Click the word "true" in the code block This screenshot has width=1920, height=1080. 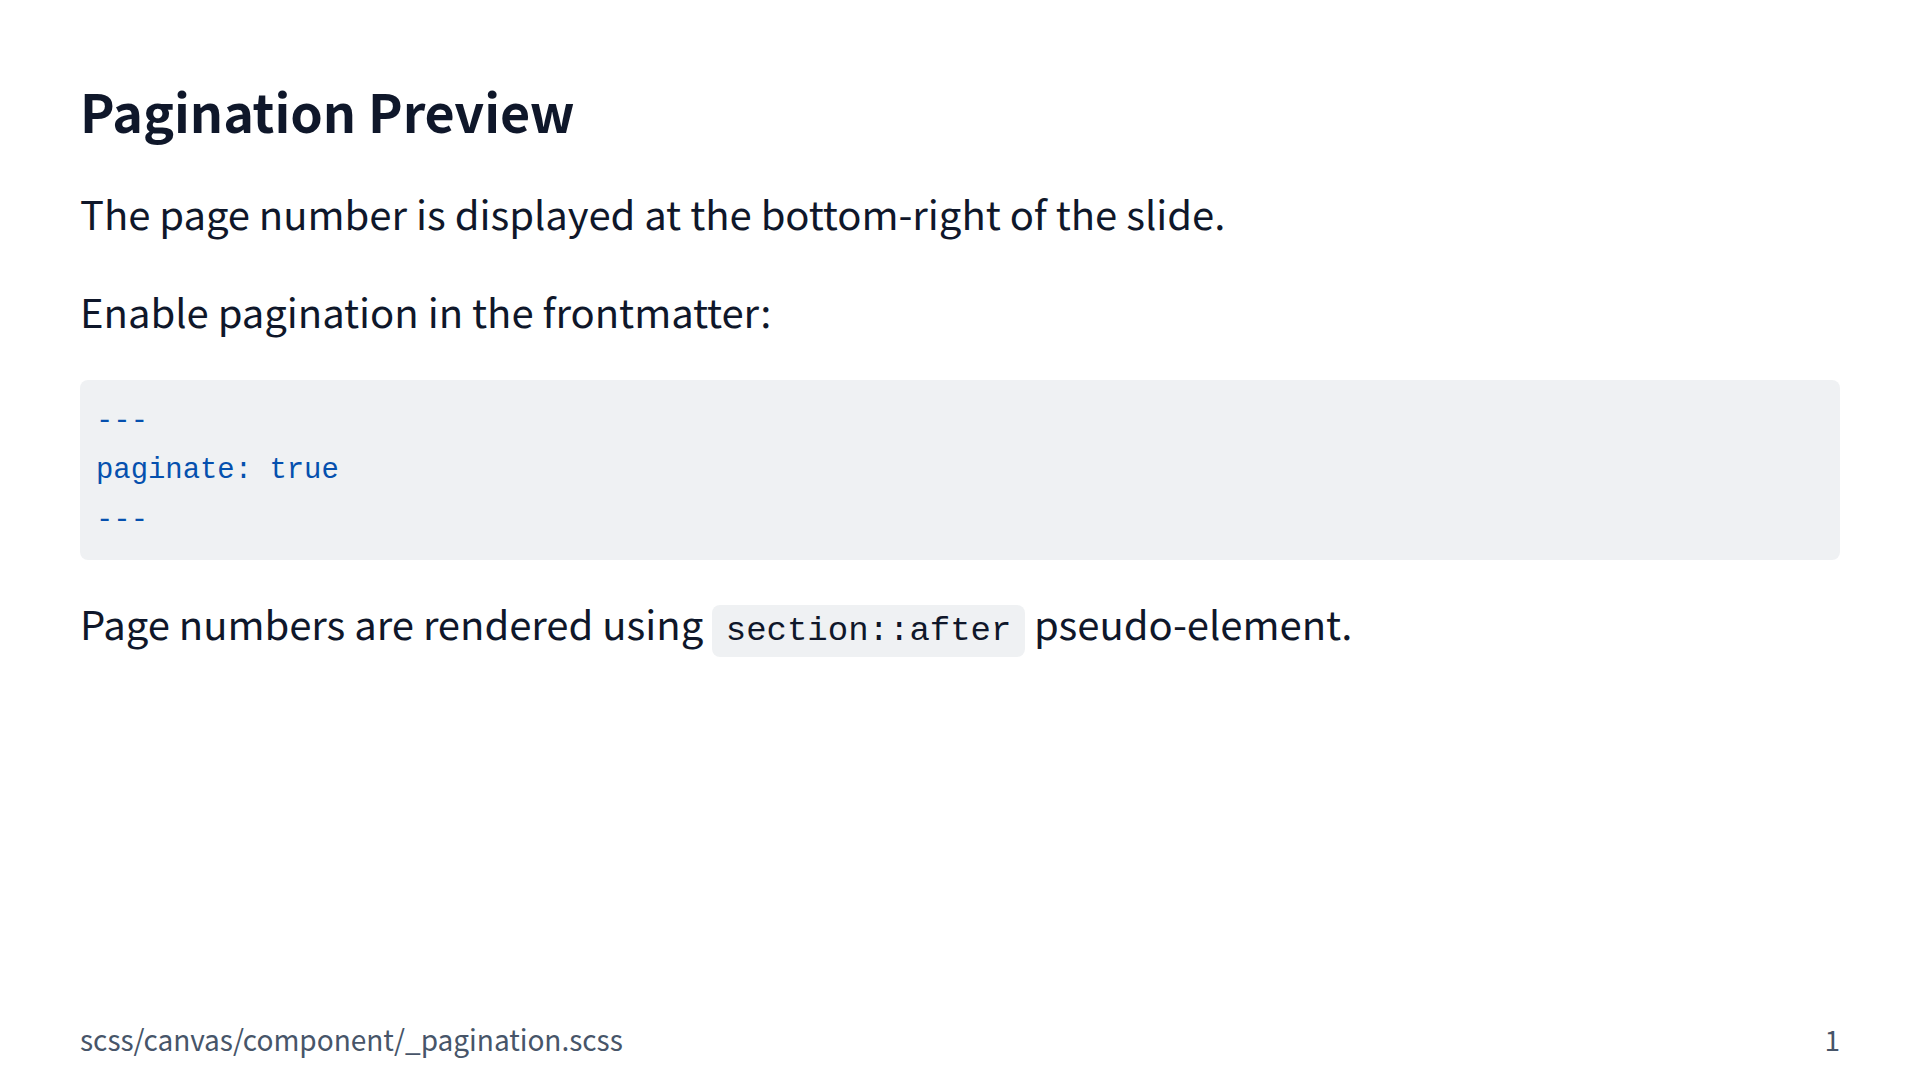point(304,469)
